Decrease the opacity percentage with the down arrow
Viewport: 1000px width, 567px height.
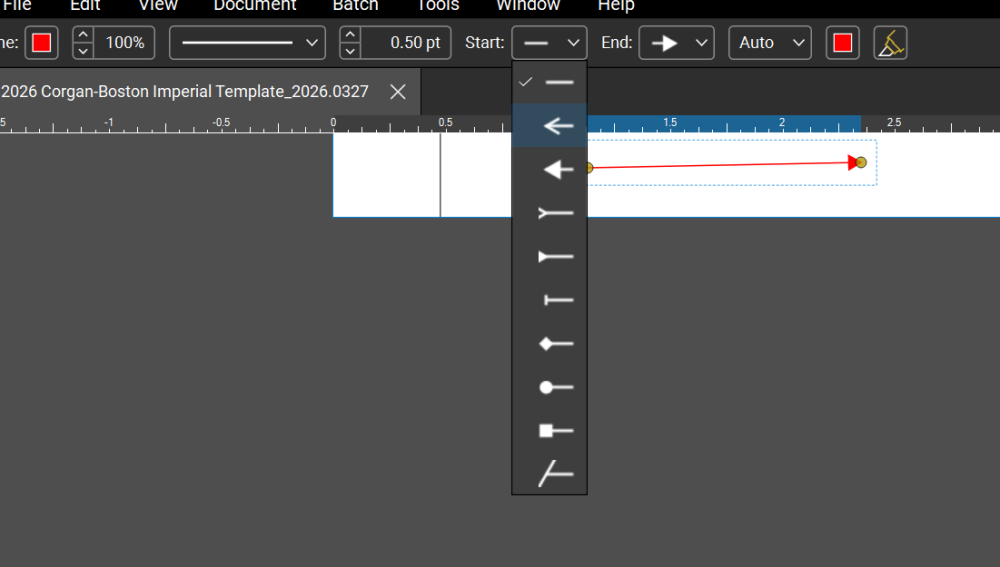pos(83,51)
